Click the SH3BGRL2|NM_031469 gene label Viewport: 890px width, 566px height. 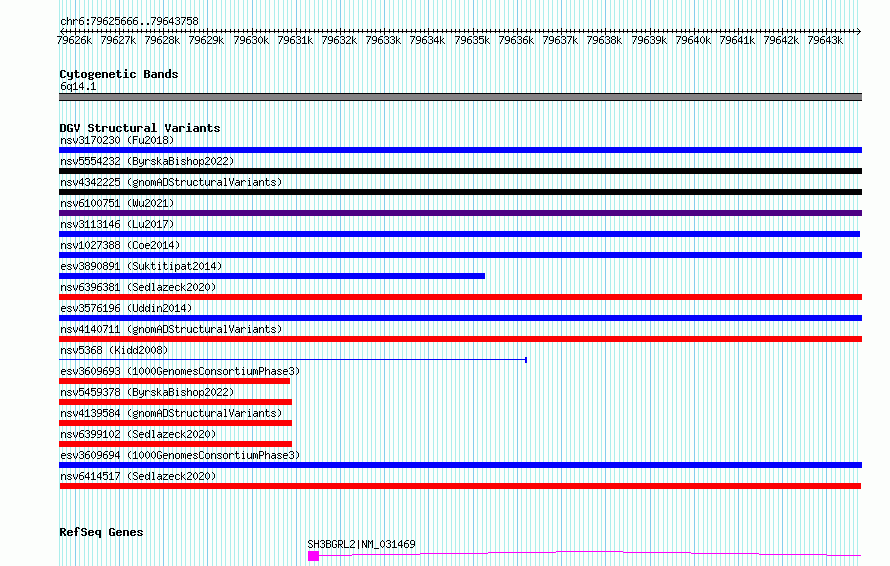[362, 544]
